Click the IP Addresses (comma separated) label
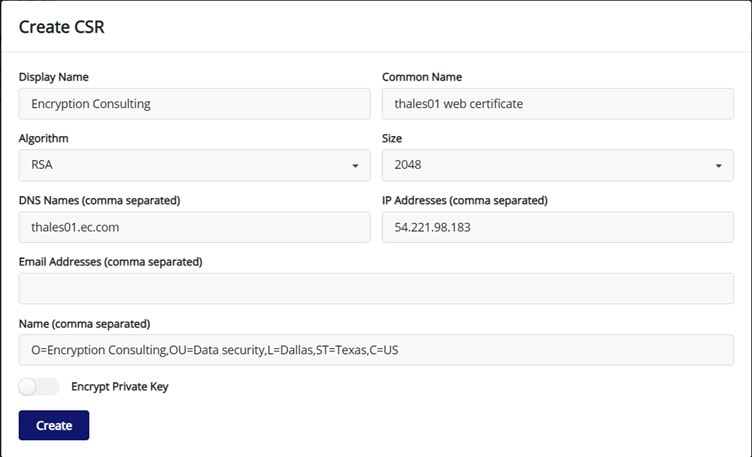 464,200
